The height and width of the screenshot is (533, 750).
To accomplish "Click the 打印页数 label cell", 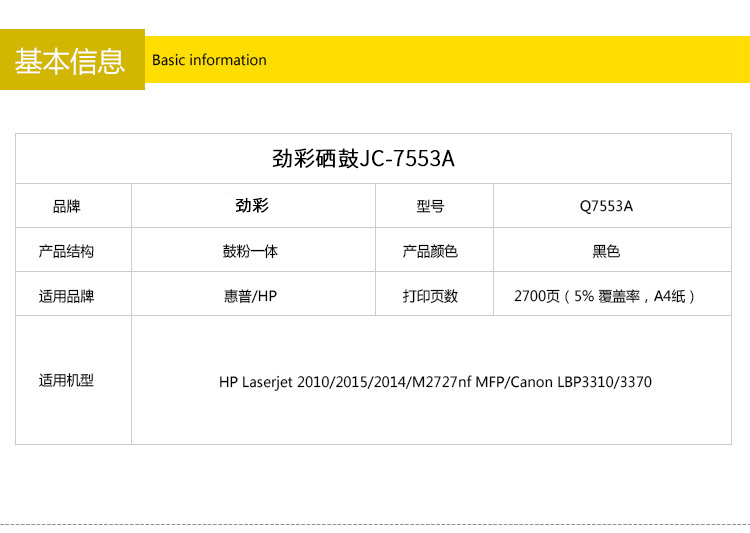I will tap(430, 296).
